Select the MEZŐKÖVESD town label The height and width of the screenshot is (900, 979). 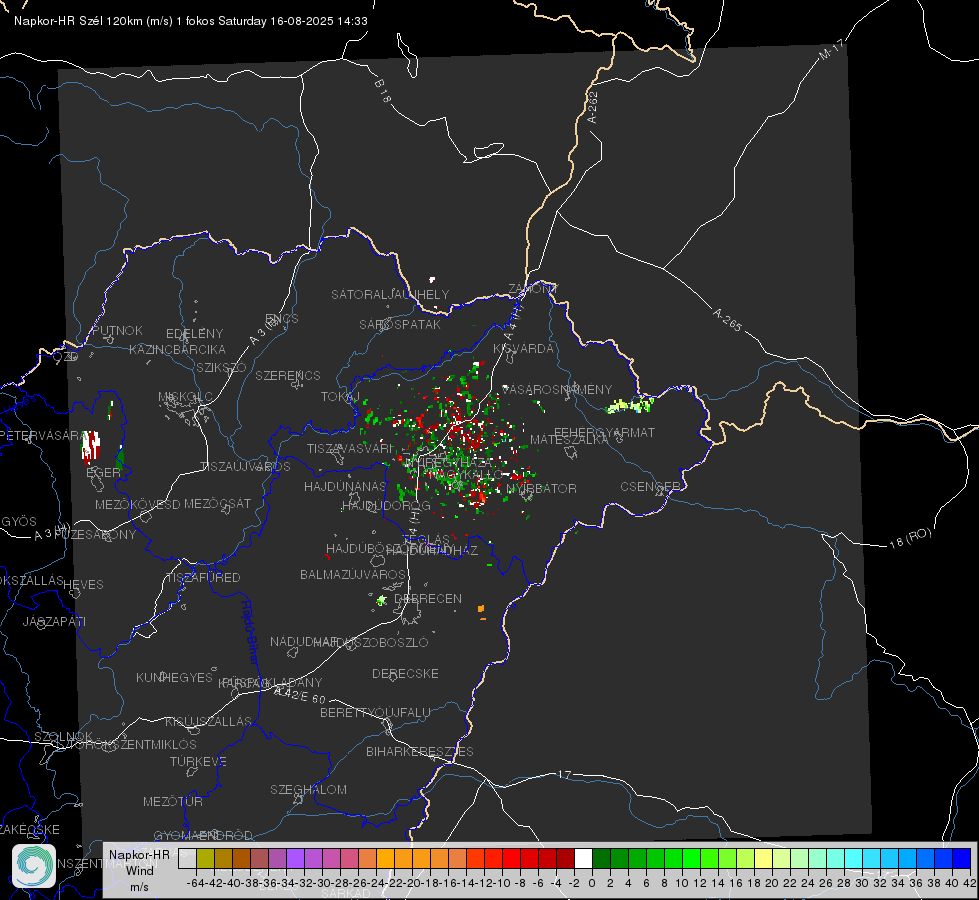(x=137, y=504)
